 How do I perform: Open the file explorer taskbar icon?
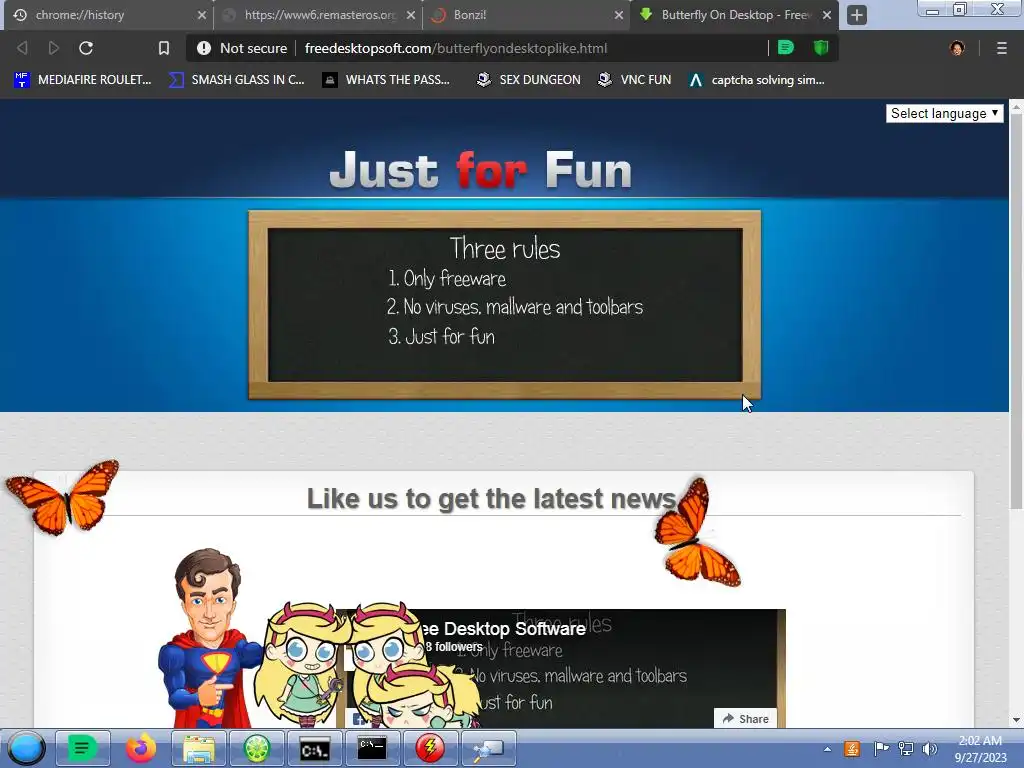coord(199,748)
